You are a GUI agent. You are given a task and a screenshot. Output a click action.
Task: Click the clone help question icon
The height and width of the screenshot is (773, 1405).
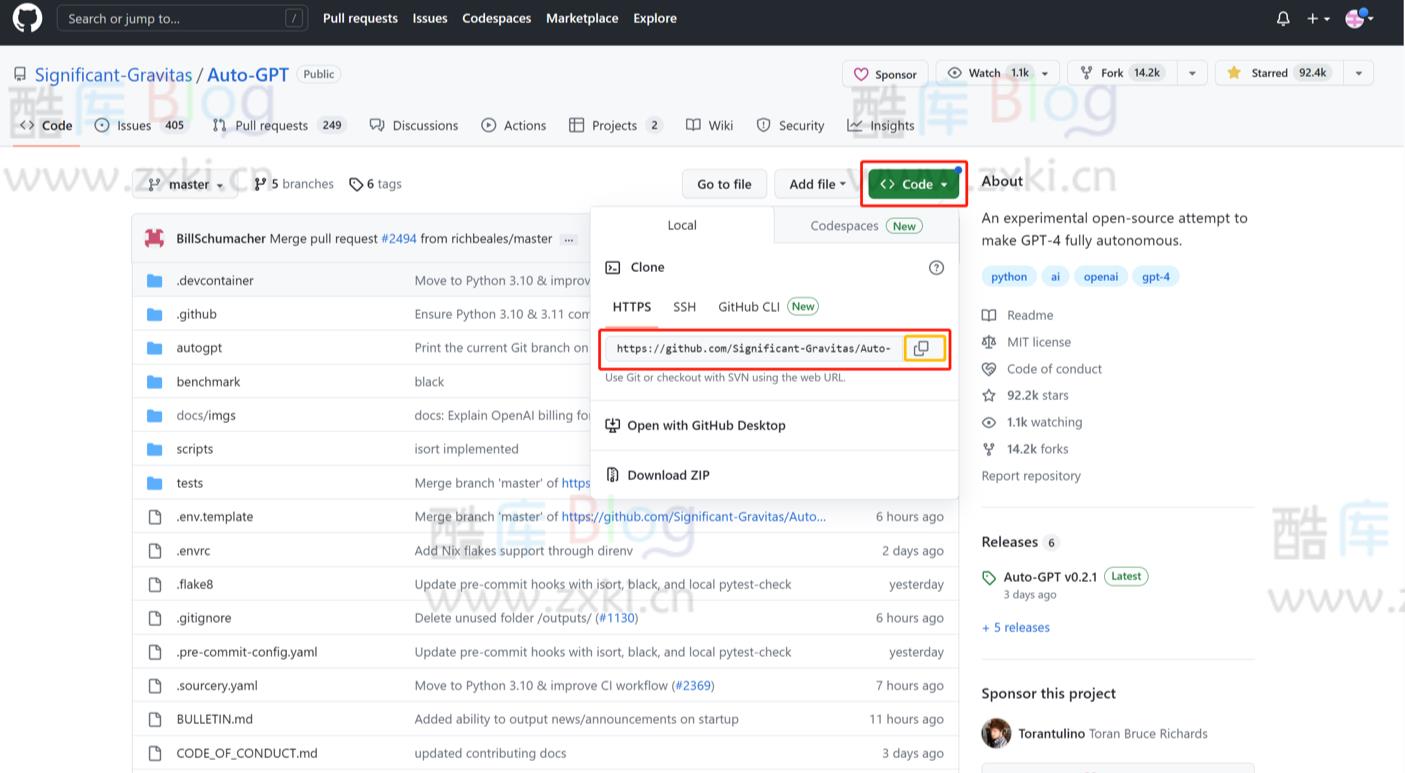click(936, 267)
